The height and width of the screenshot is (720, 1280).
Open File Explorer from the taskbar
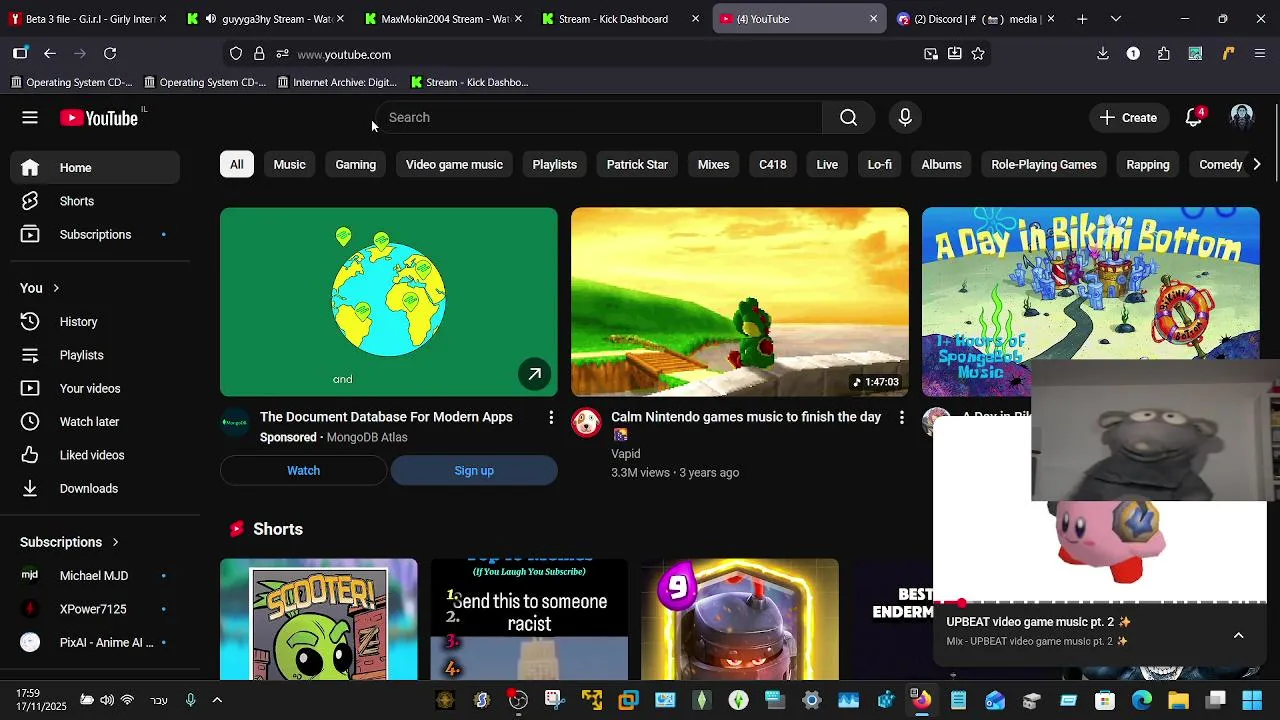click(1179, 700)
